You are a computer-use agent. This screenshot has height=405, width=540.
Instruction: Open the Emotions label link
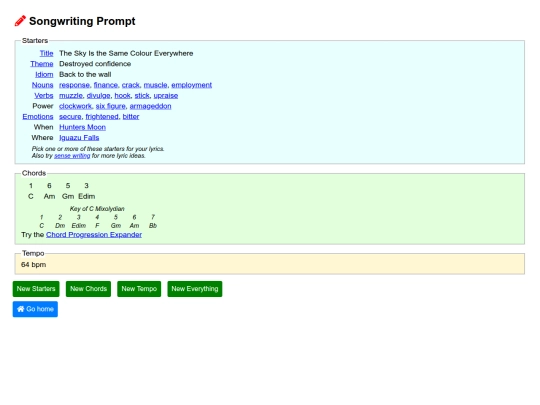(x=38, y=116)
